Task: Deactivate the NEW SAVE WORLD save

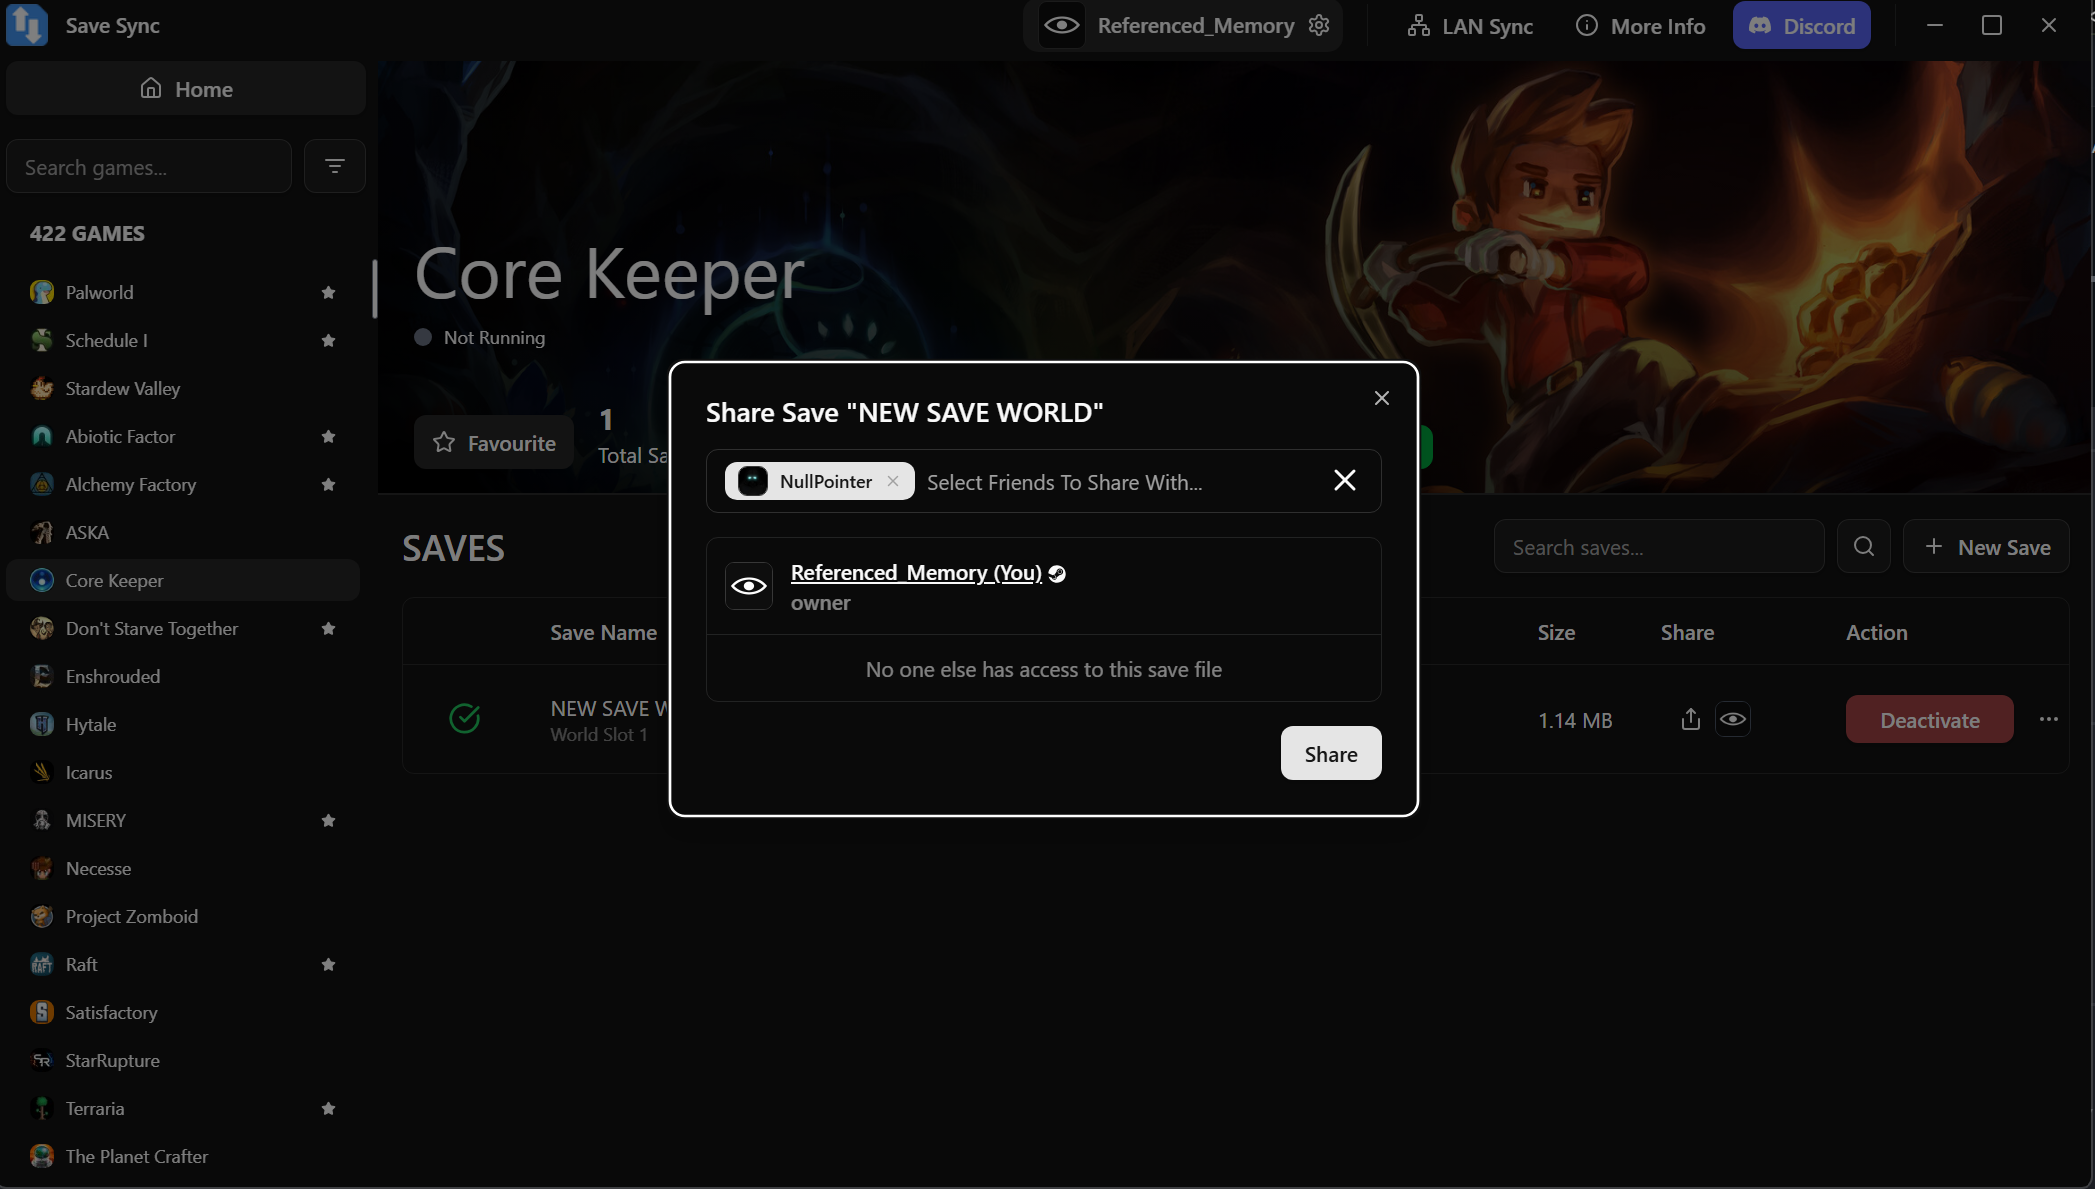Action: pos(1930,719)
